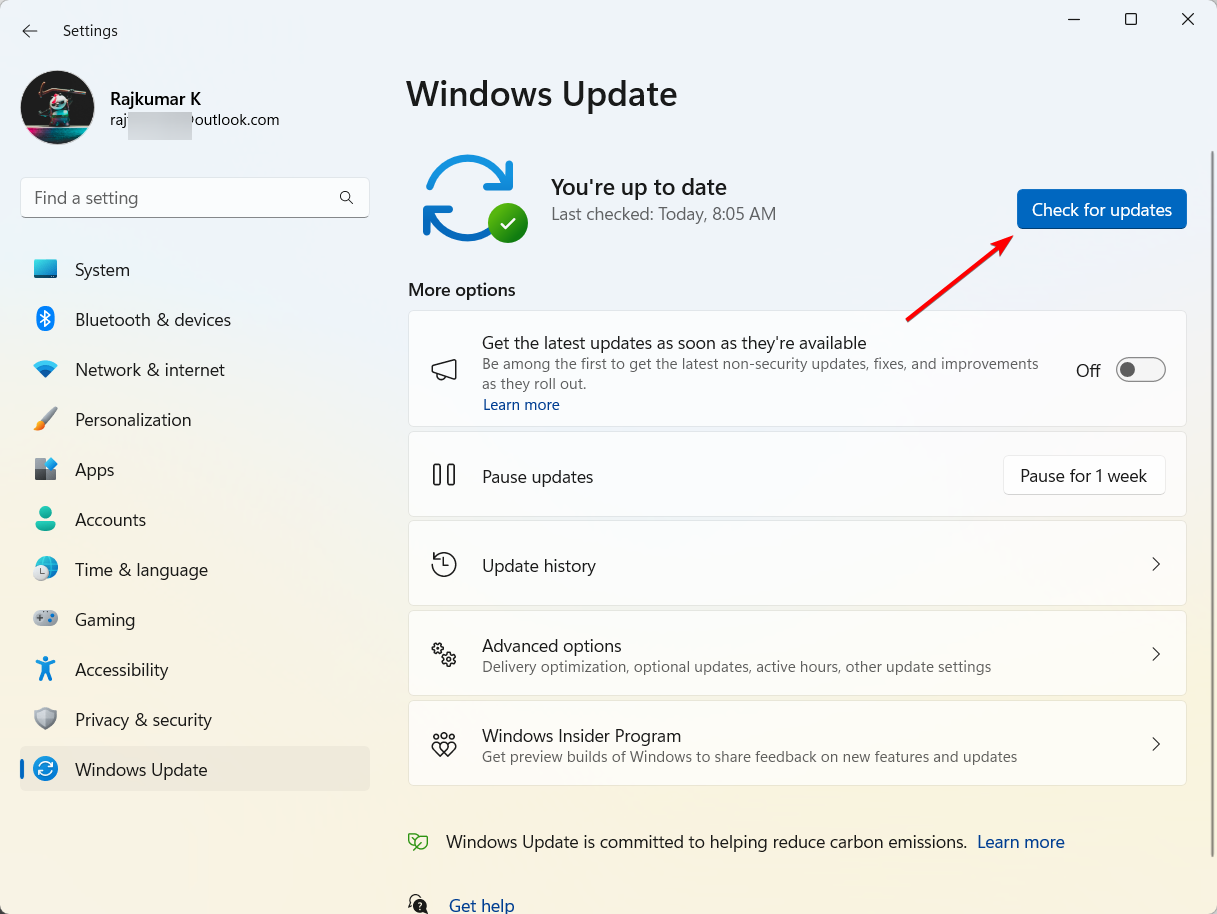Click the Apps icon in sidebar
The width and height of the screenshot is (1217, 914).
click(x=45, y=469)
